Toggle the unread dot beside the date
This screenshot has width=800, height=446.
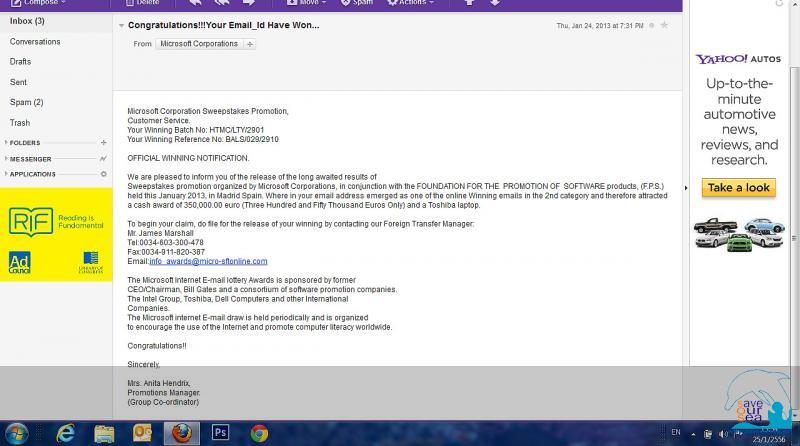[650, 25]
